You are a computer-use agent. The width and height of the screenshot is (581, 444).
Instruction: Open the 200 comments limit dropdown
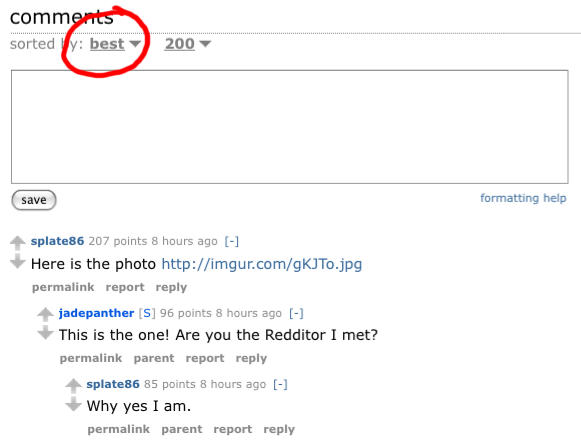click(188, 44)
